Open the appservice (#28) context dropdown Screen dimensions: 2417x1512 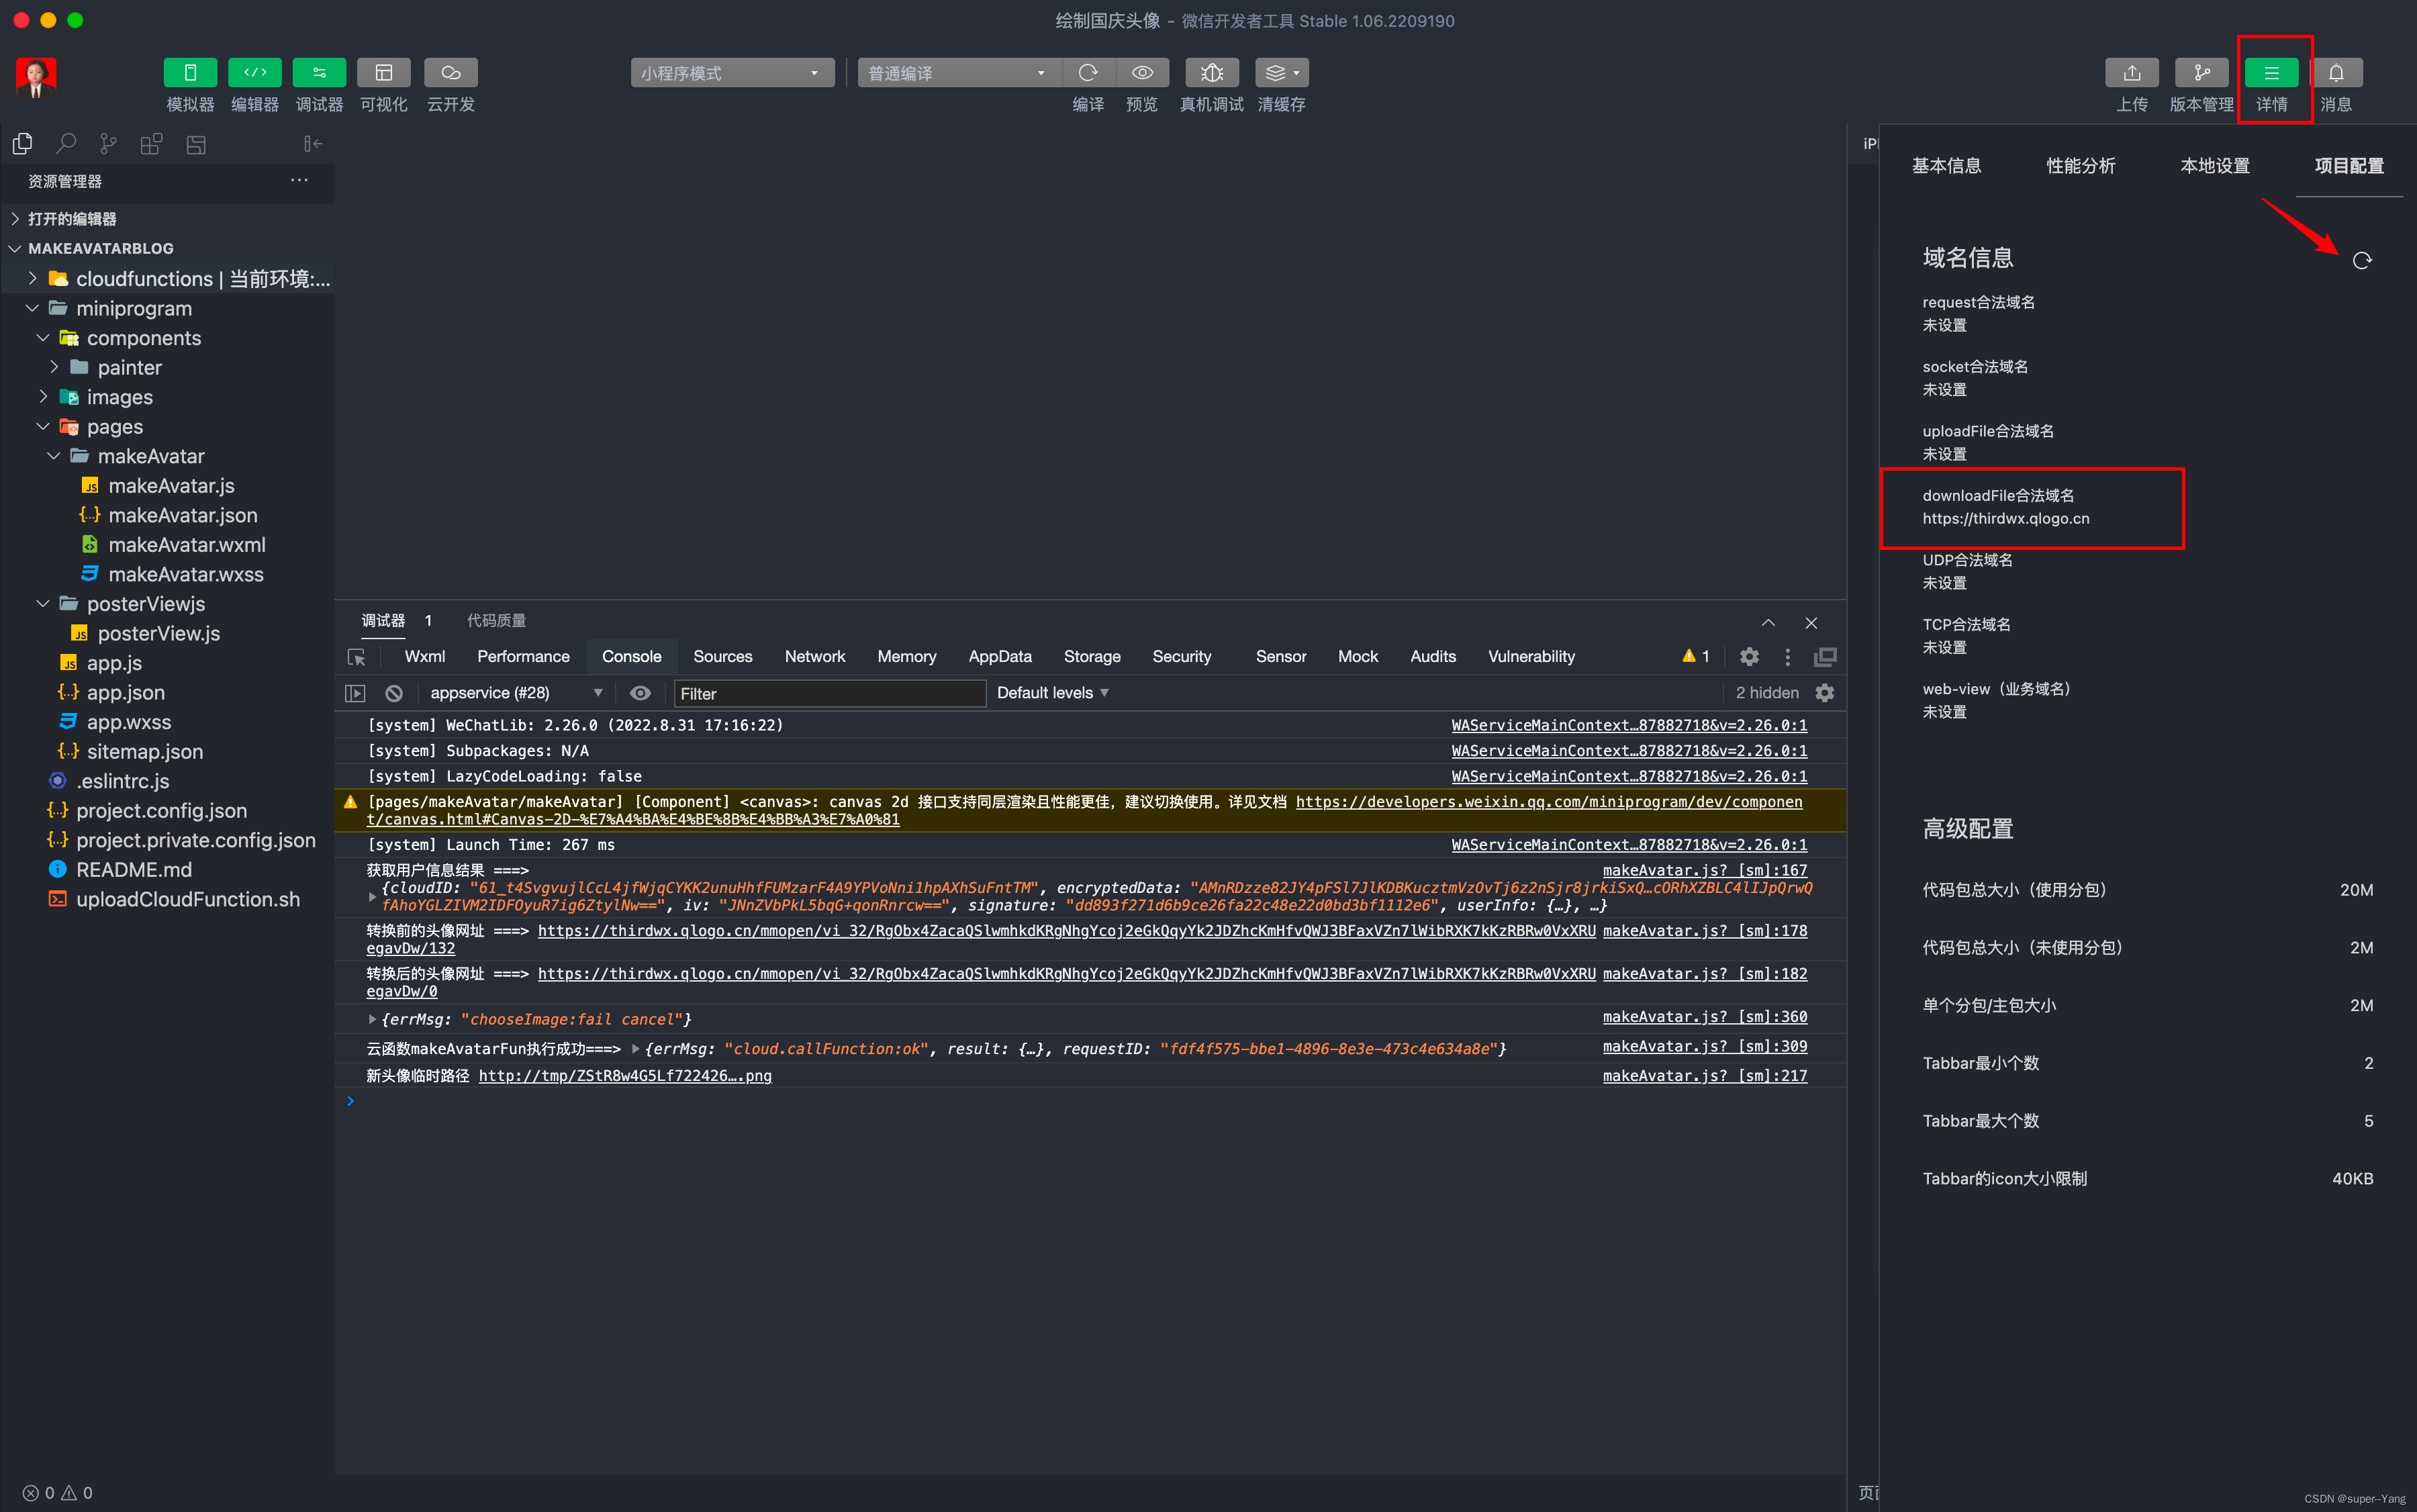point(516,693)
